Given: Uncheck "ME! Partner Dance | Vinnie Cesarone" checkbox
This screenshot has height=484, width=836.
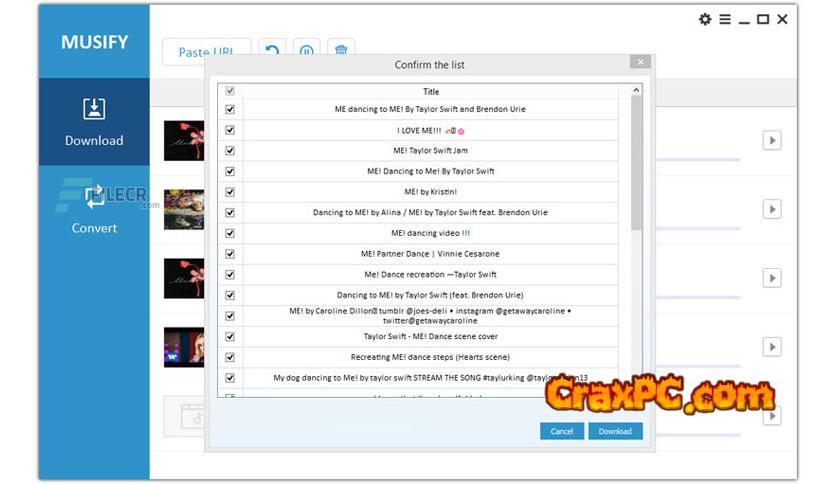Looking at the screenshot, I should coord(230,254).
